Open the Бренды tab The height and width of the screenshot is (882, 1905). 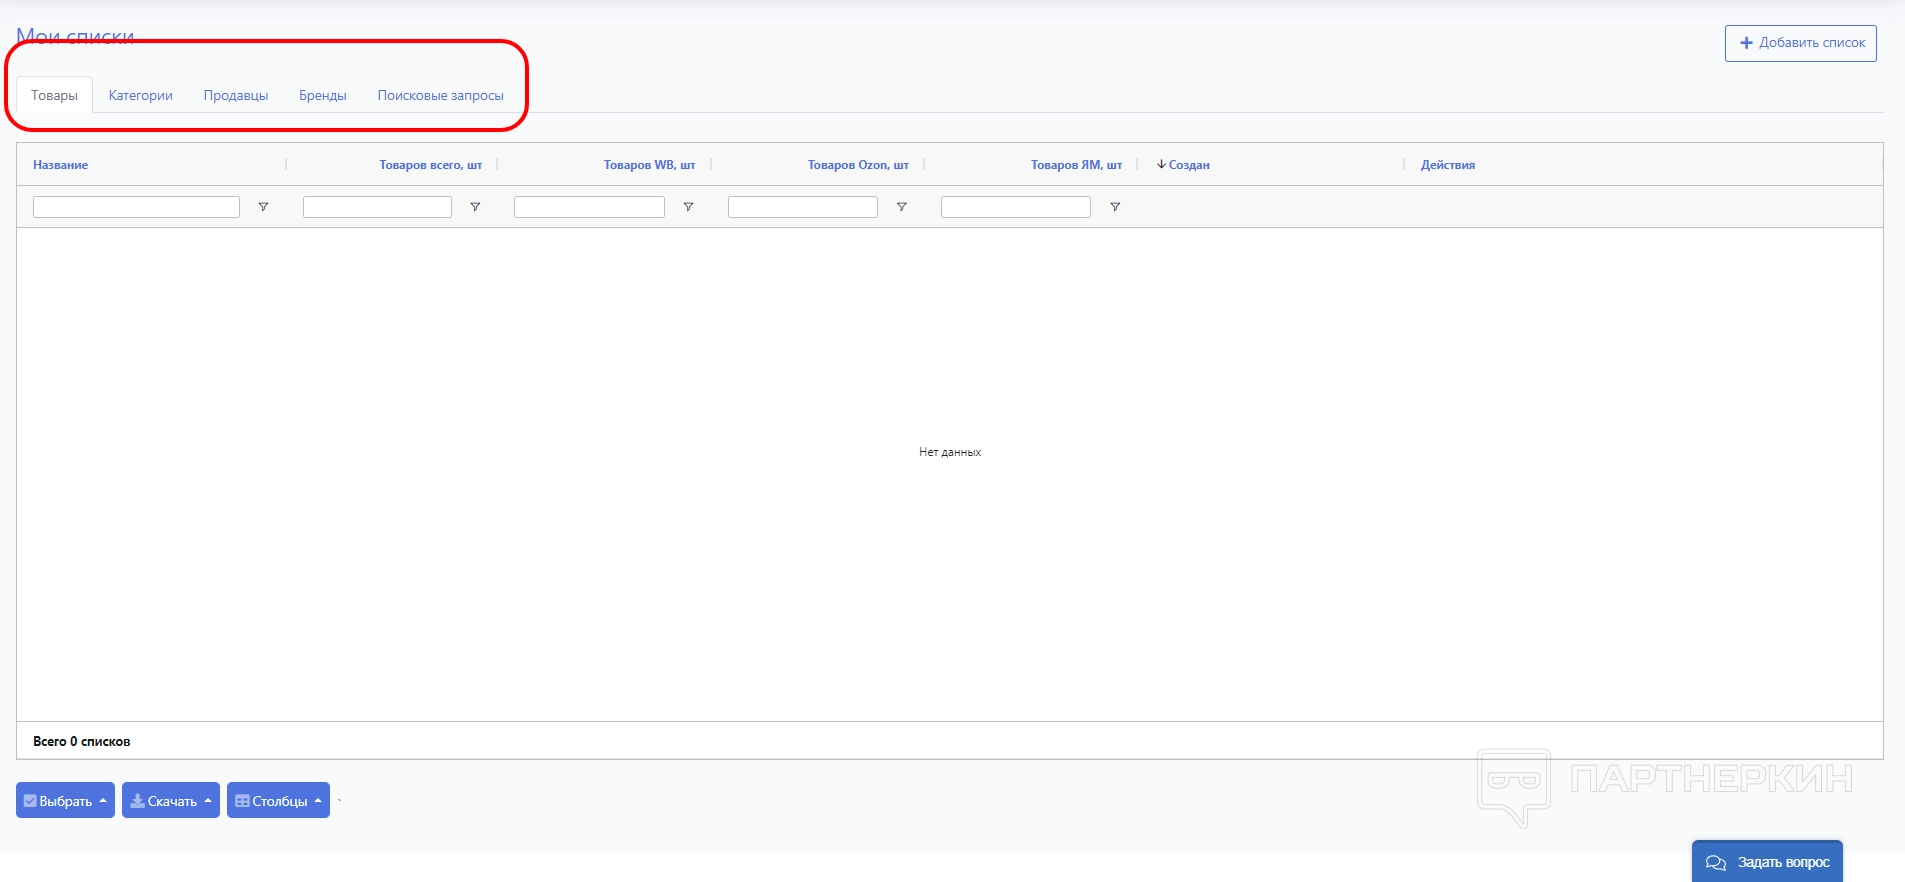click(323, 95)
